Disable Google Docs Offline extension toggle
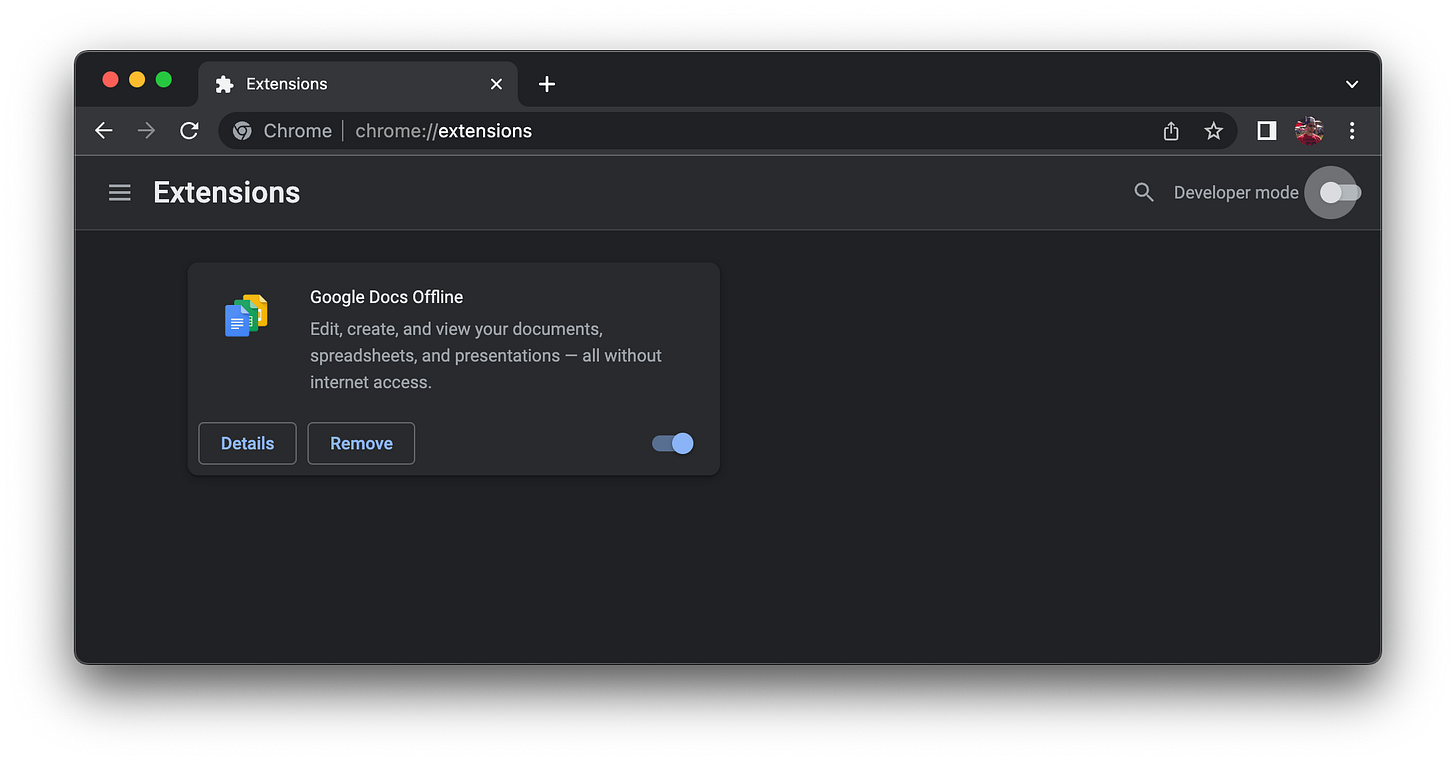Screen dimensions: 1456x763 coord(673,443)
